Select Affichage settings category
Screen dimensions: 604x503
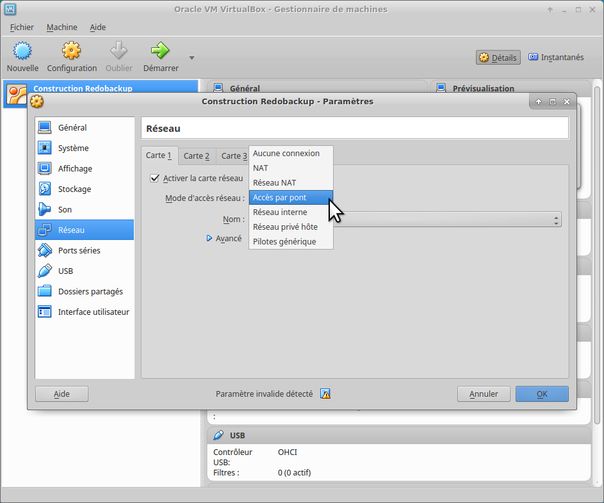coord(84,168)
